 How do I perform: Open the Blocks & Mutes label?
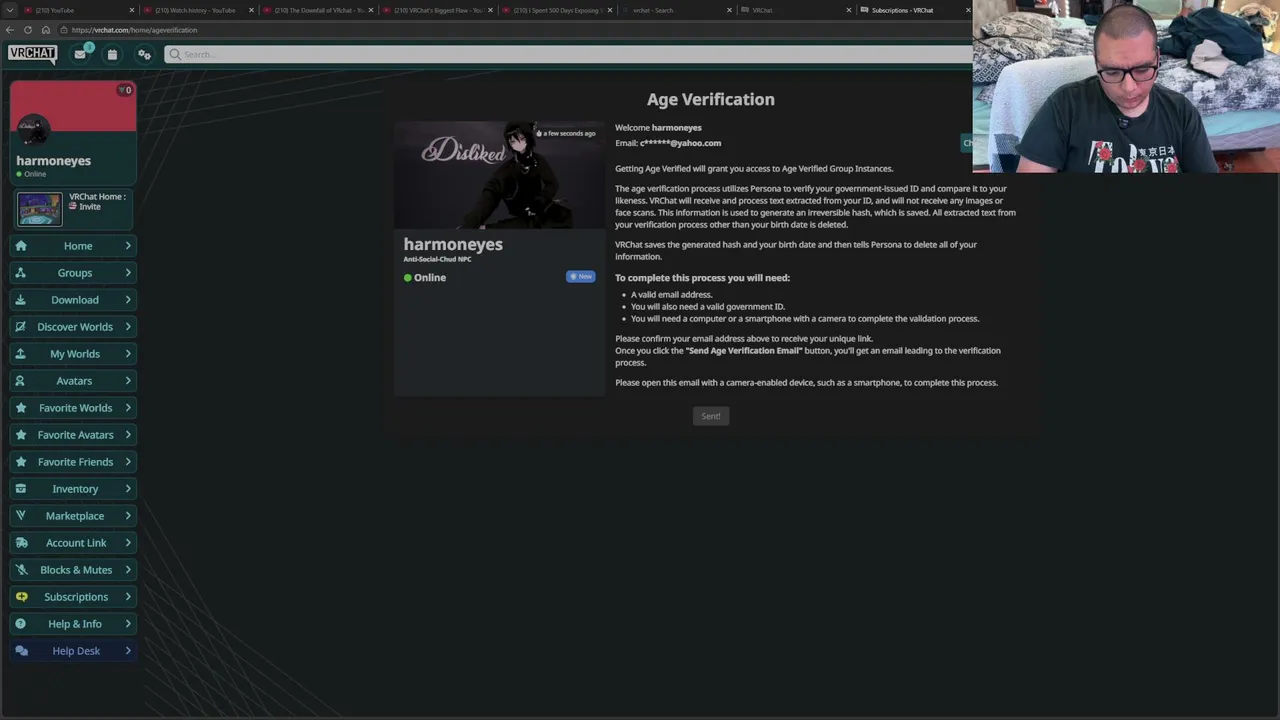pos(76,570)
